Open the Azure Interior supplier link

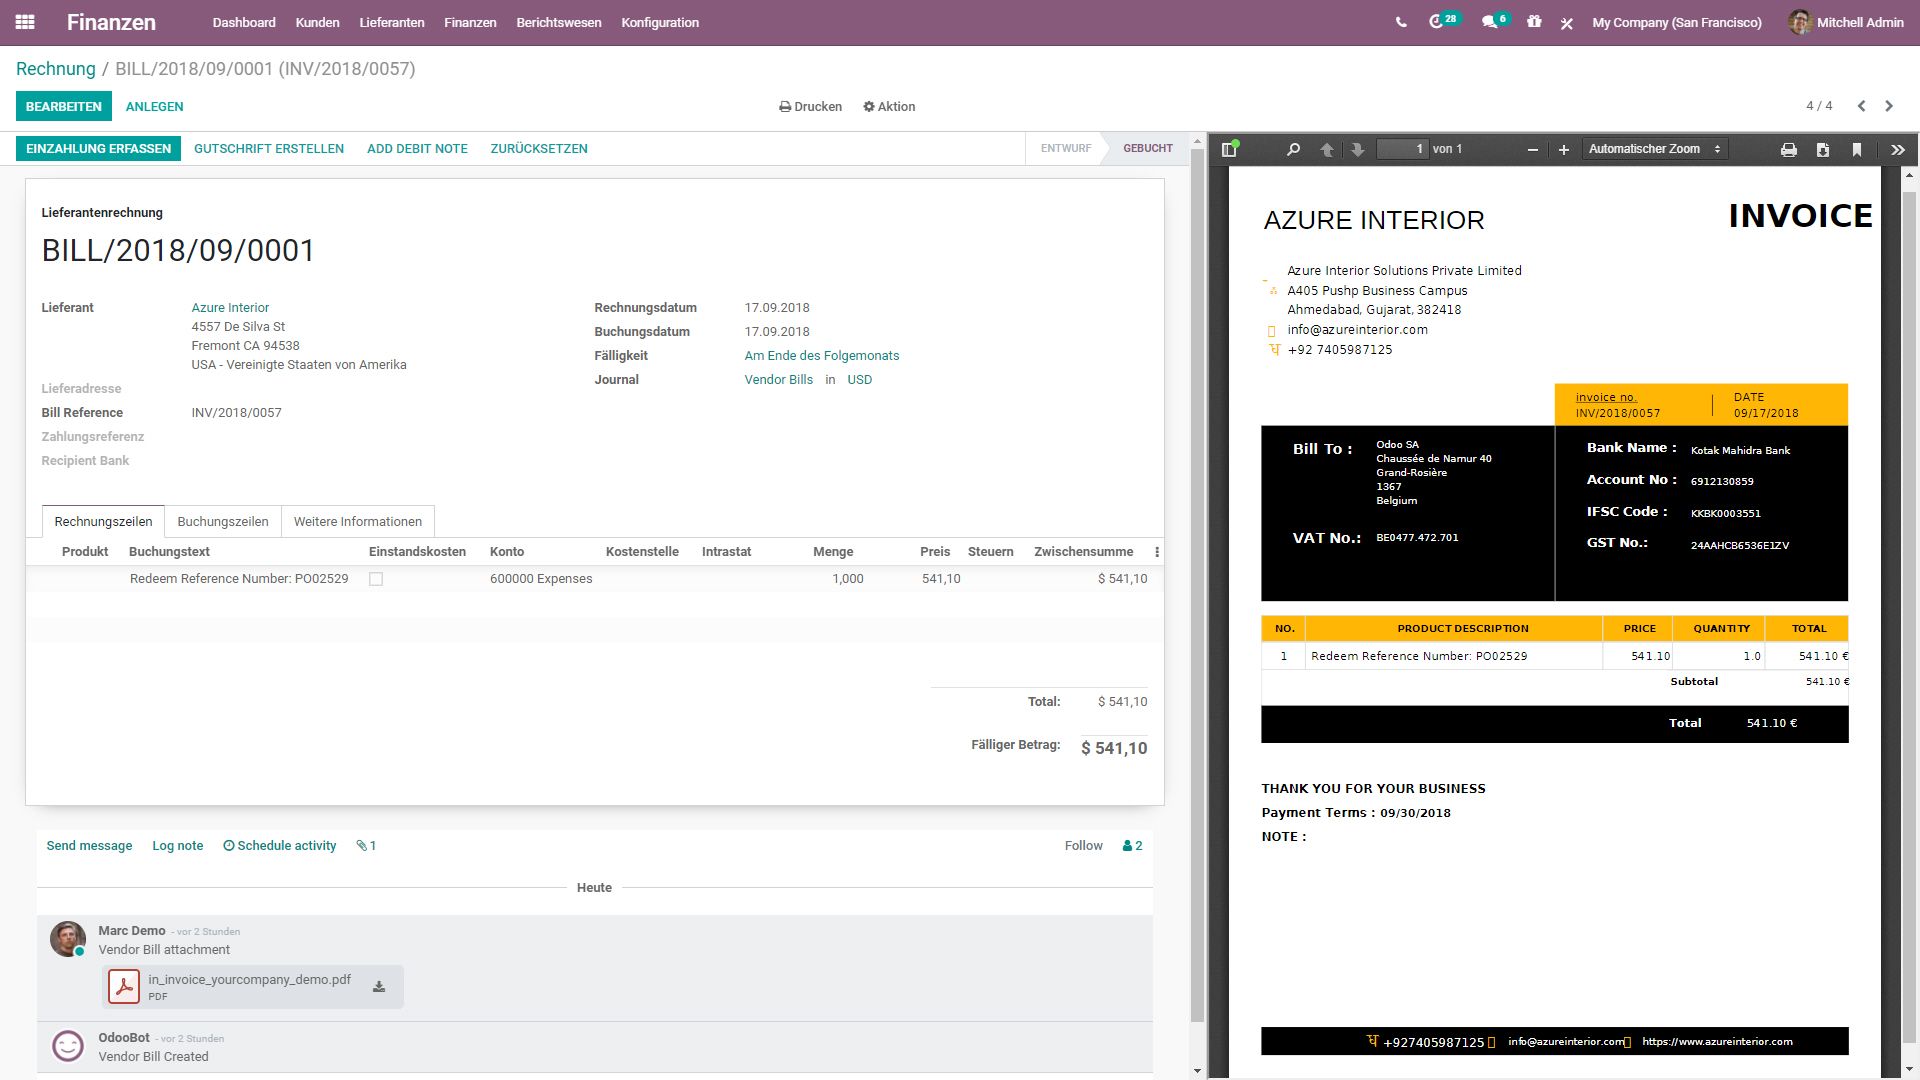pos(230,307)
